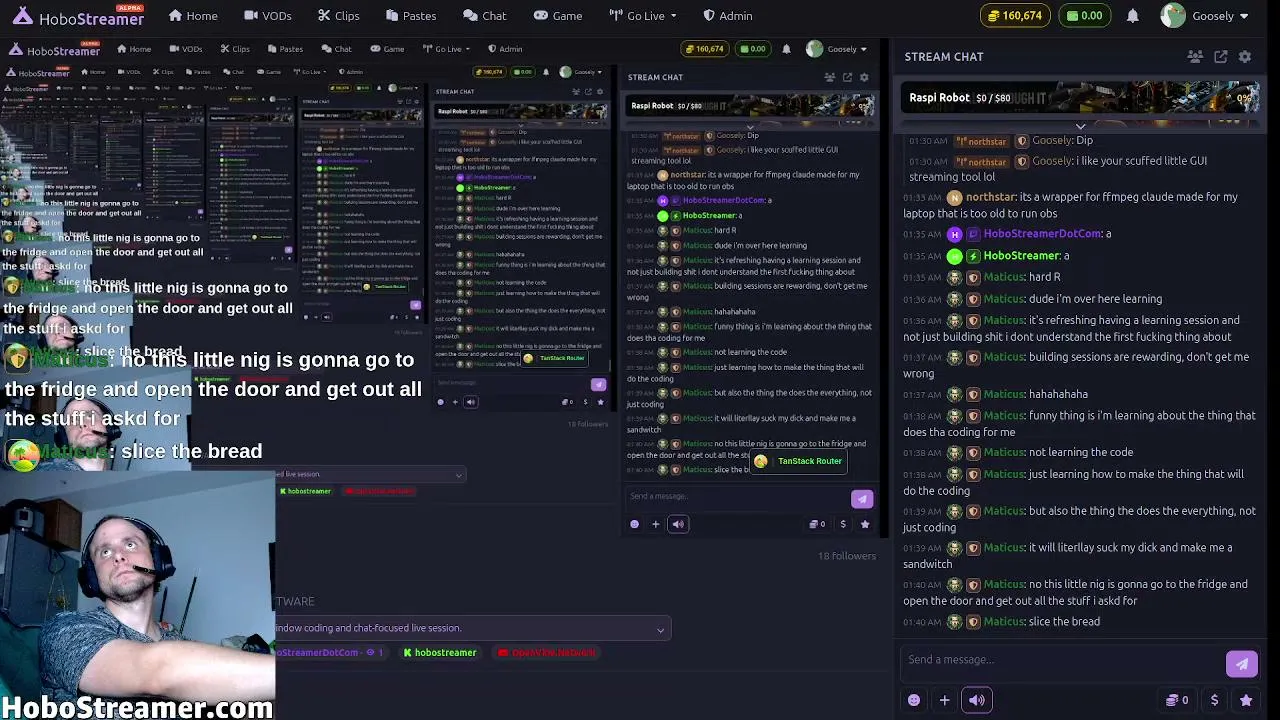Send the message with the paper plane button
The width and height of the screenshot is (1280, 720).
(x=1241, y=664)
